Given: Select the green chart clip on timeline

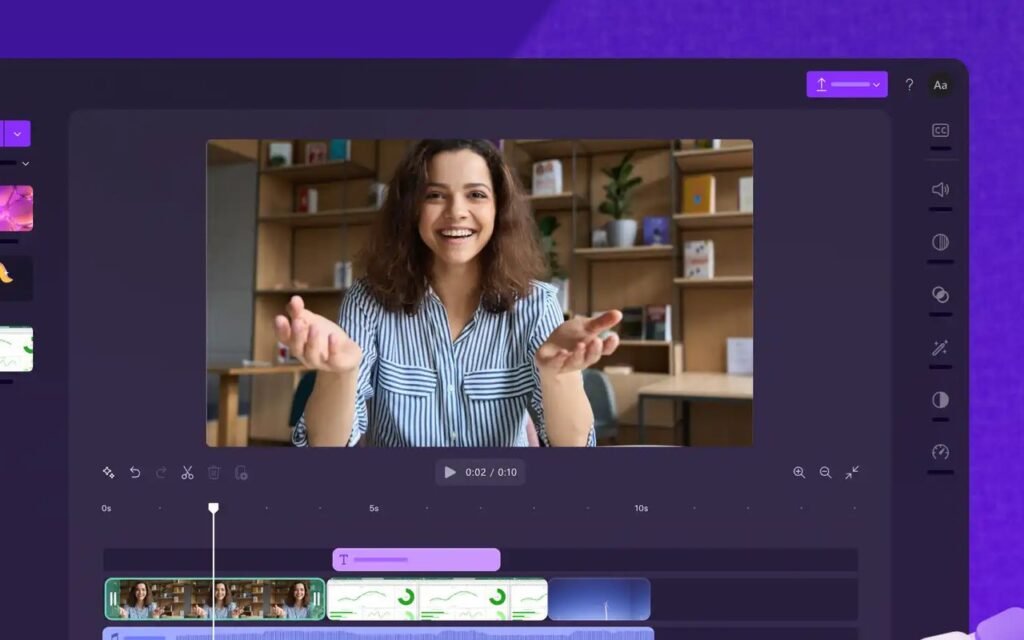Looking at the screenshot, I should click(x=437, y=599).
